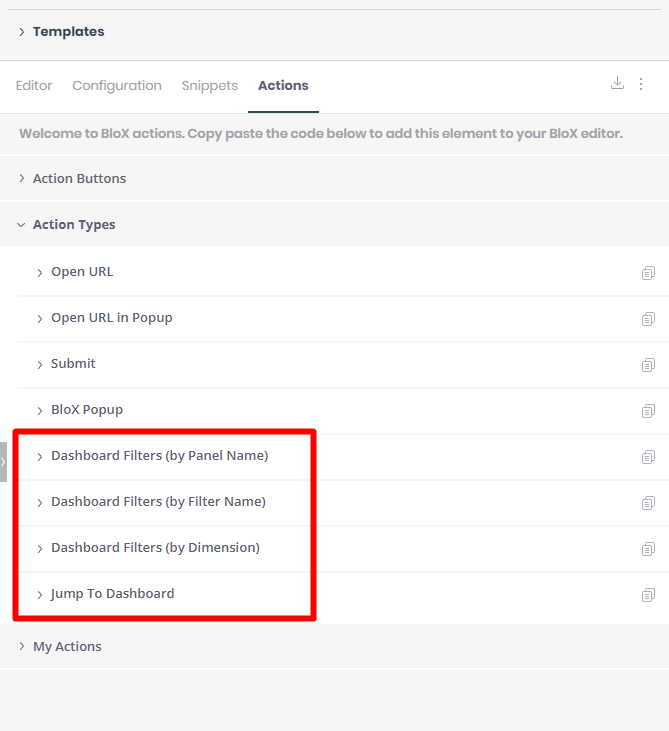This screenshot has width=669, height=731.
Task: Copy the Jump To Dashboard code
Action: [x=648, y=595]
